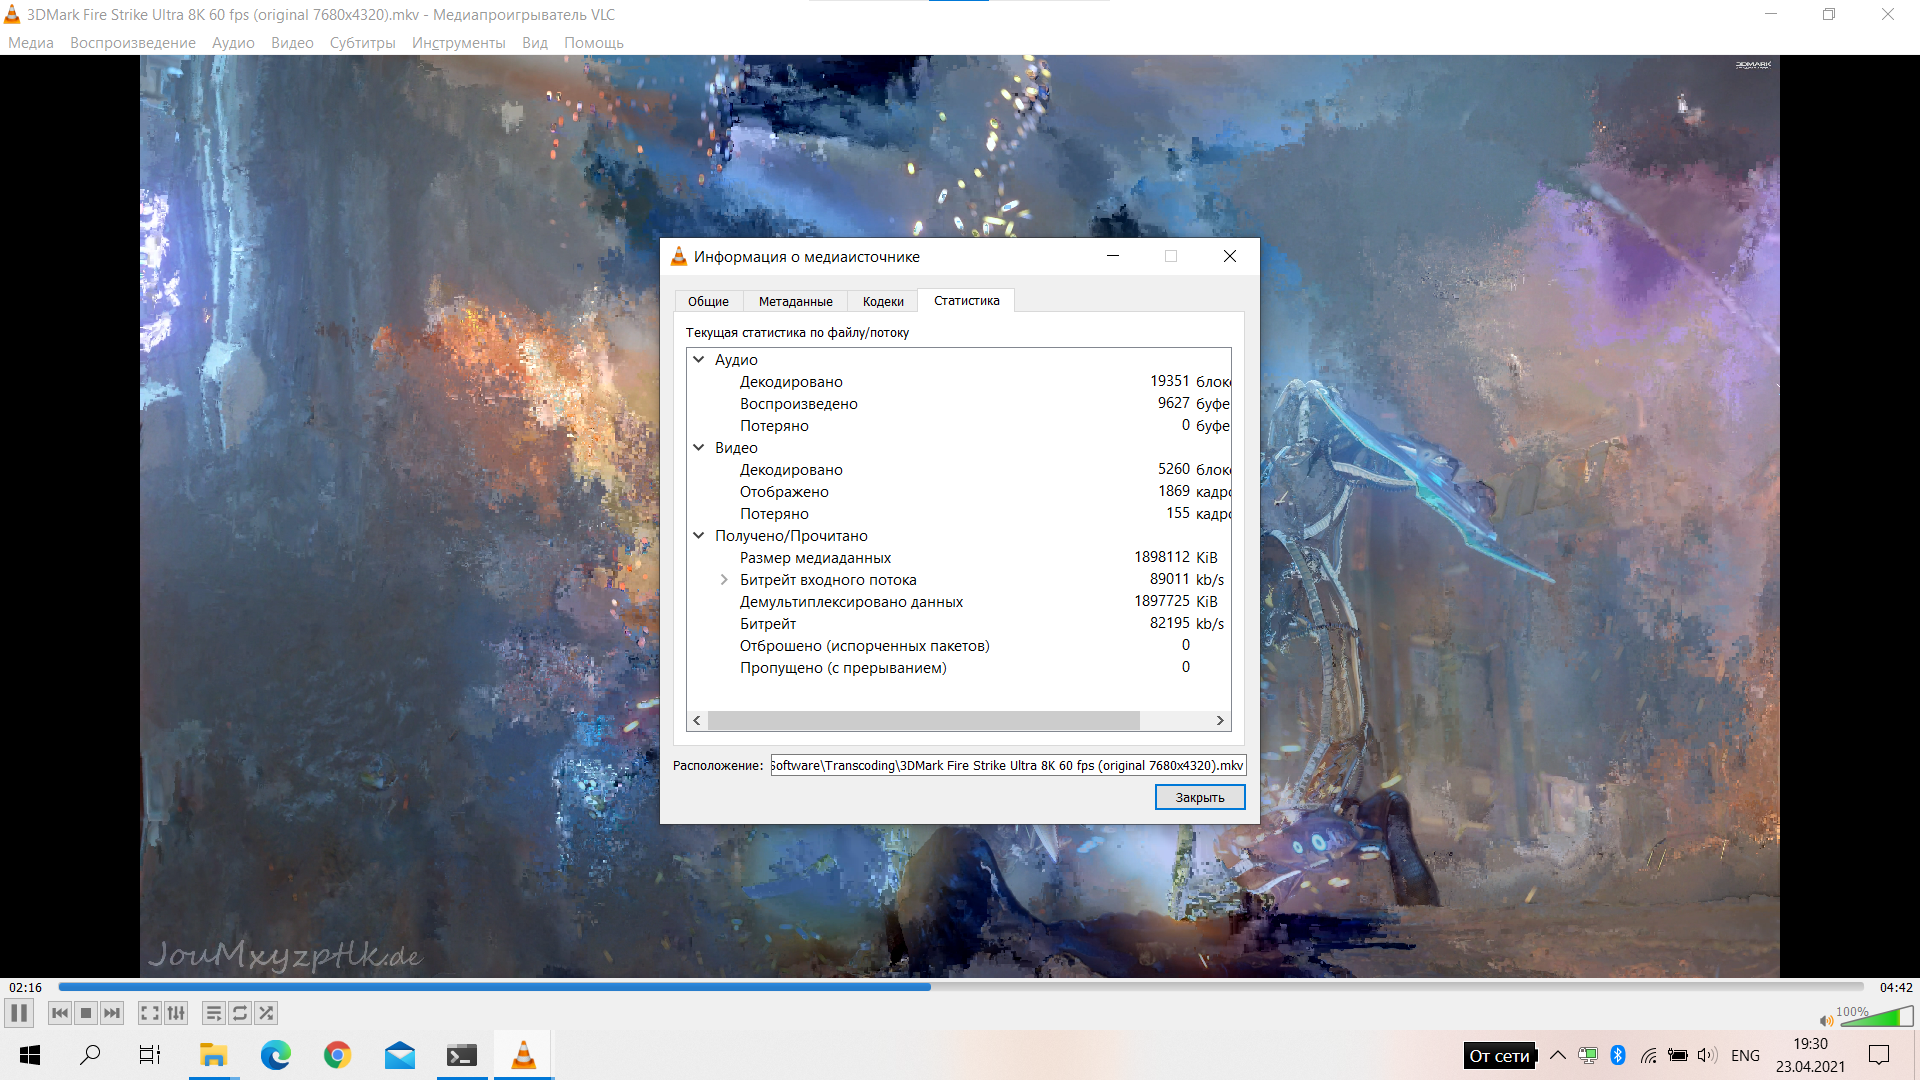Screen dimensions: 1920x1080
Task: Open the Инструменты menu
Action: point(459,43)
